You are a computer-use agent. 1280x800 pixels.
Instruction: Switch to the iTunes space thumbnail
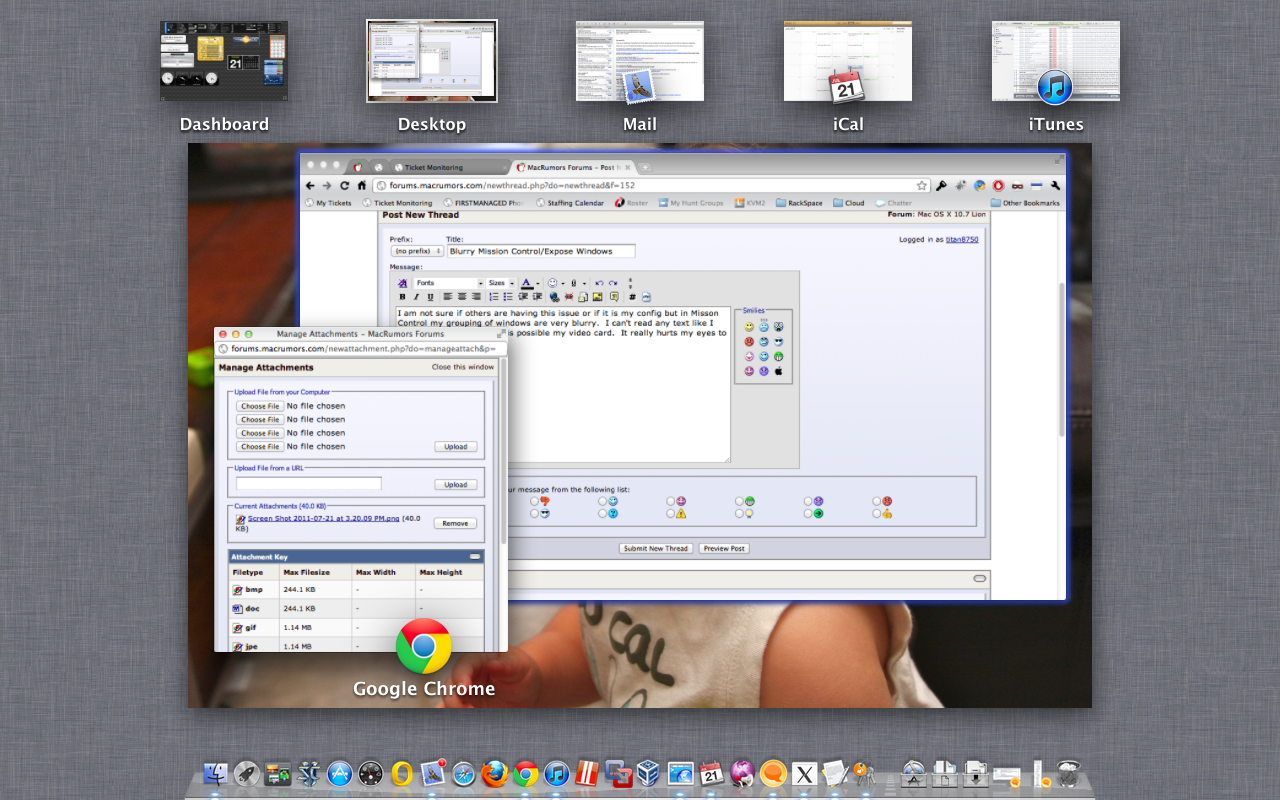1056,61
